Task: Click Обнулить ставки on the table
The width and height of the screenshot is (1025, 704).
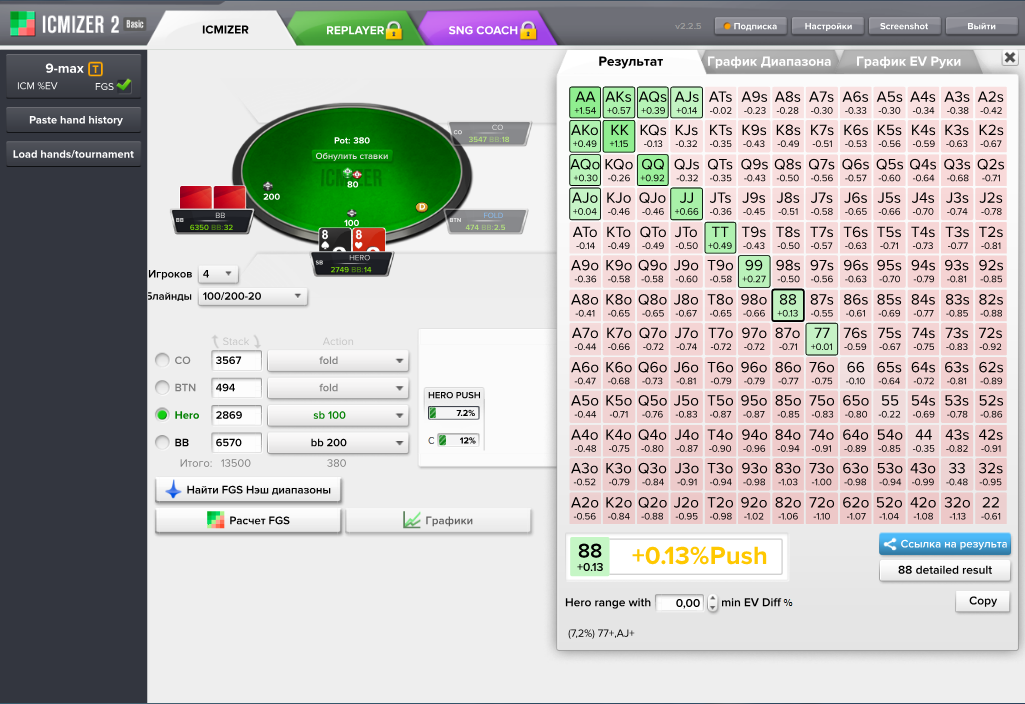Action: (352, 156)
